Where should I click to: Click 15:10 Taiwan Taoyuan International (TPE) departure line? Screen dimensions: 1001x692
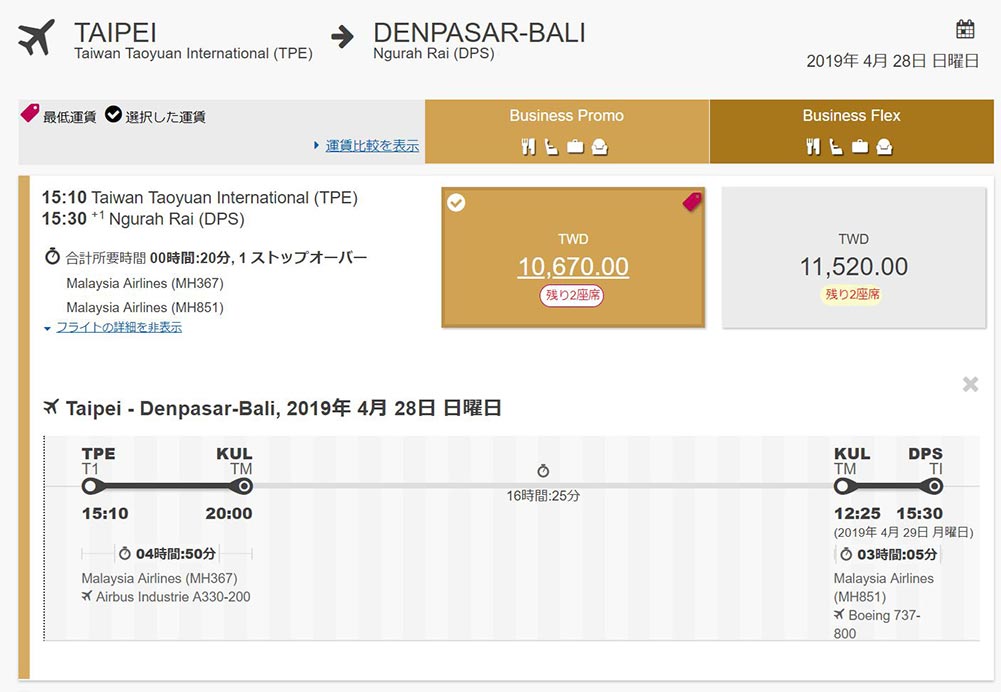point(200,198)
